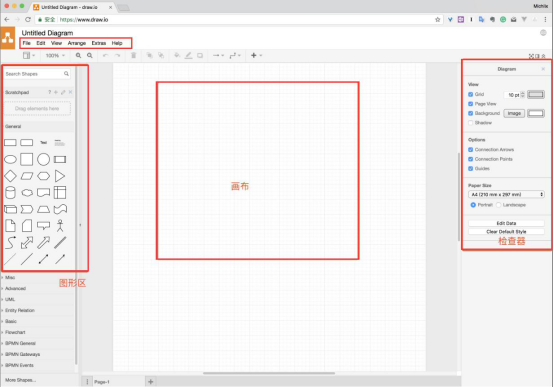
Task: Click the zoom in magnifier icon
Action: (78, 55)
